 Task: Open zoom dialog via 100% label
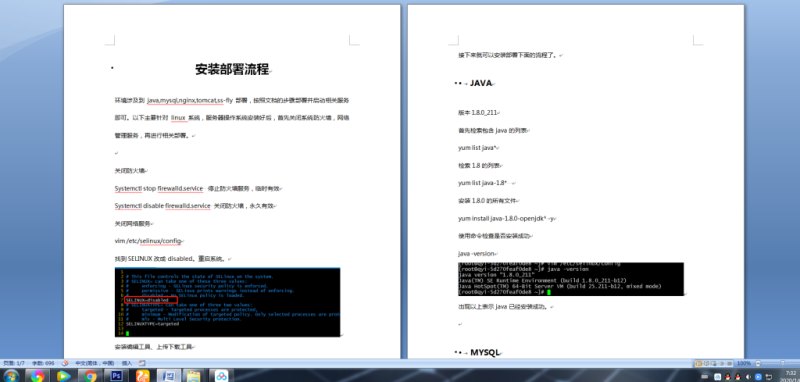point(744,363)
